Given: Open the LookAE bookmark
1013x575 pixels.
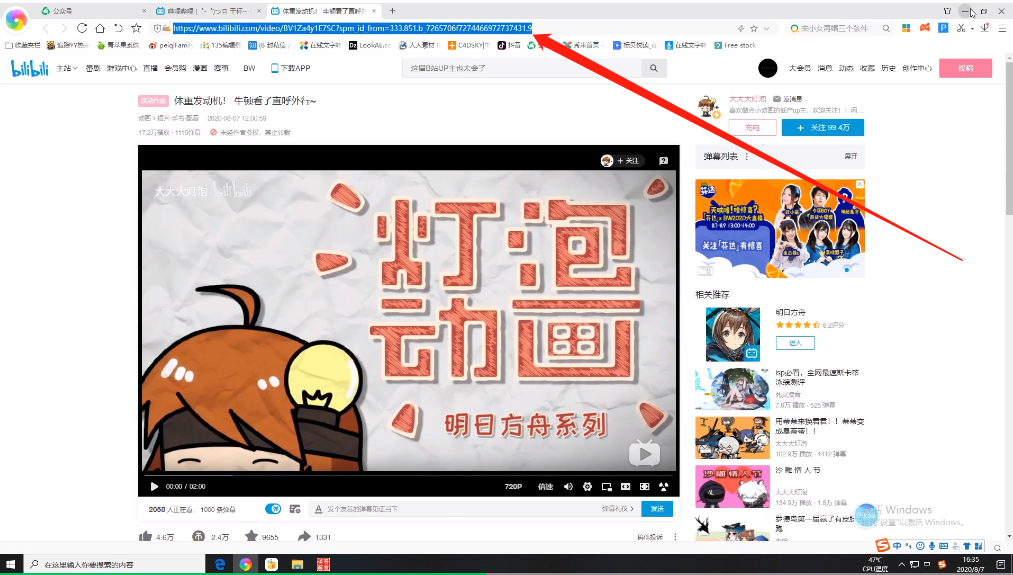Looking at the screenshot, I should pyautogui.click(x=370, y=45).
